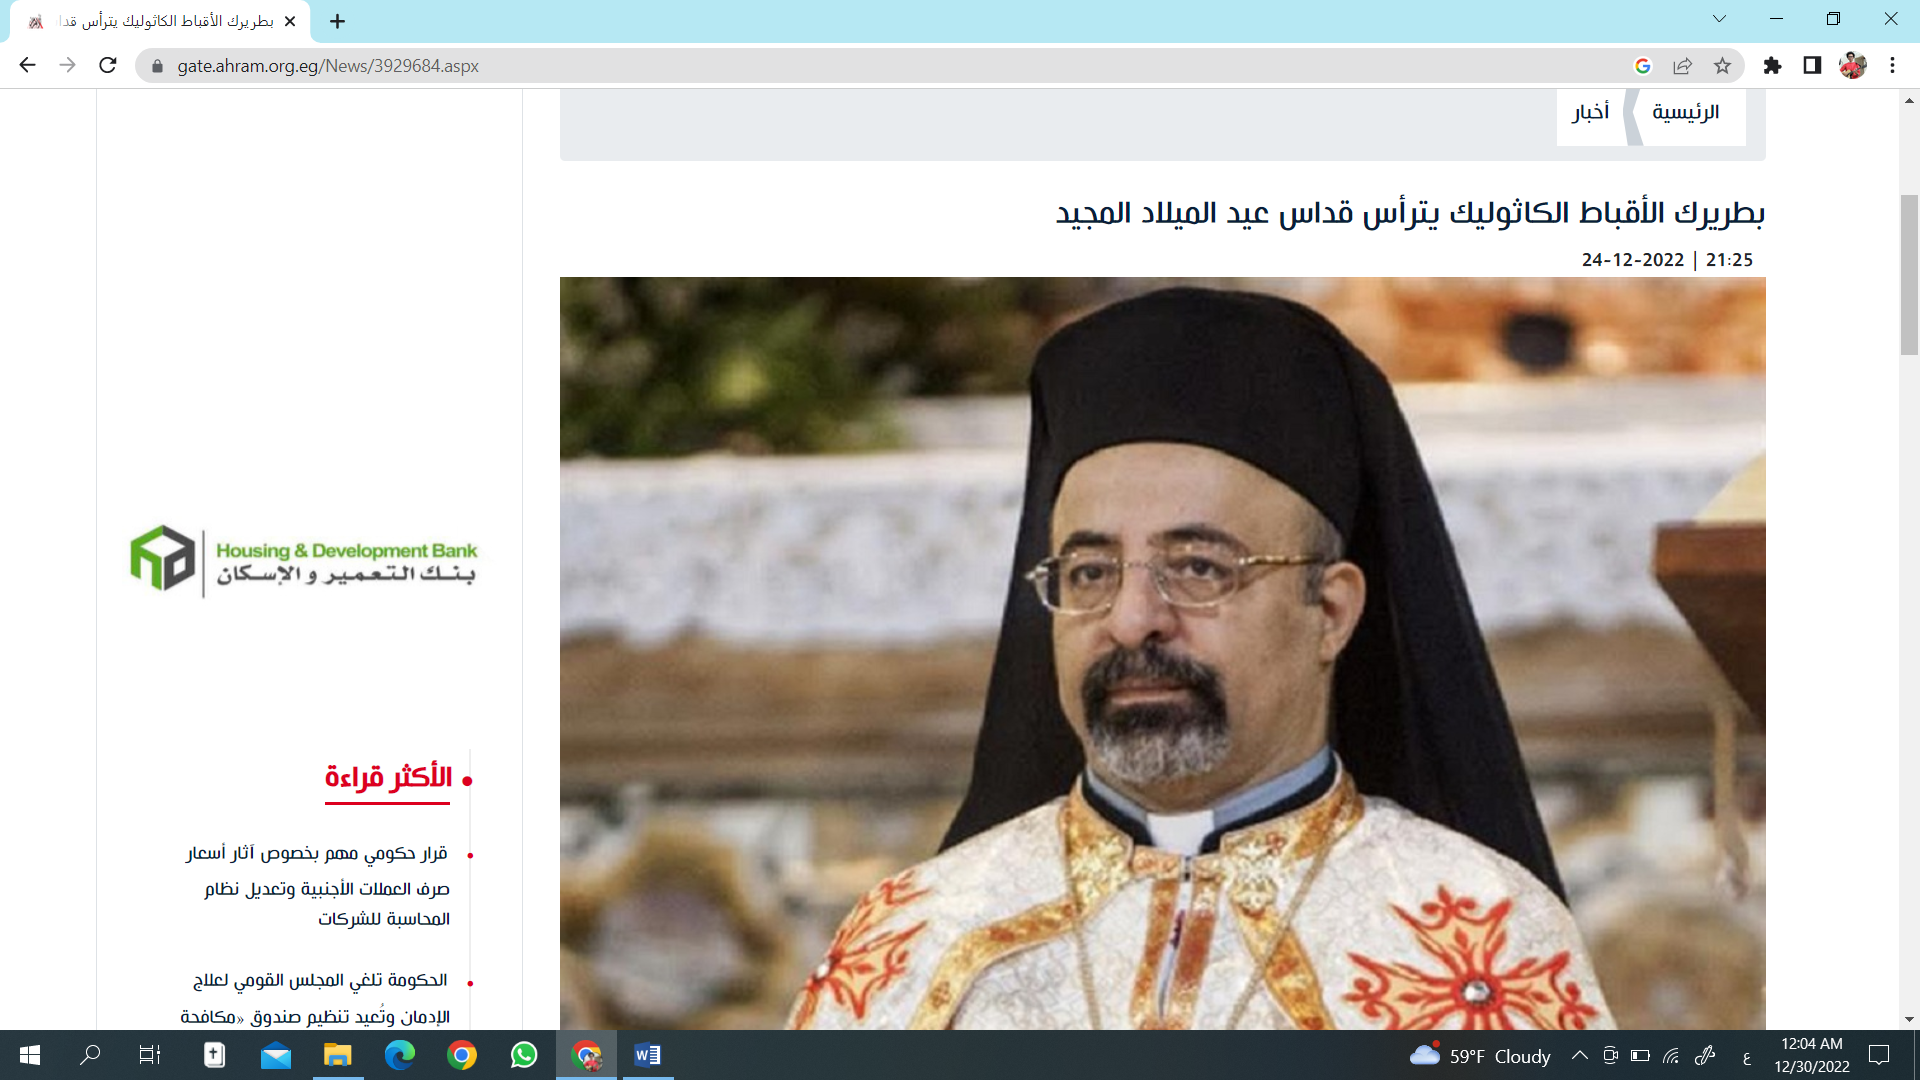Bookmark this page with the star

(1722, 66)
